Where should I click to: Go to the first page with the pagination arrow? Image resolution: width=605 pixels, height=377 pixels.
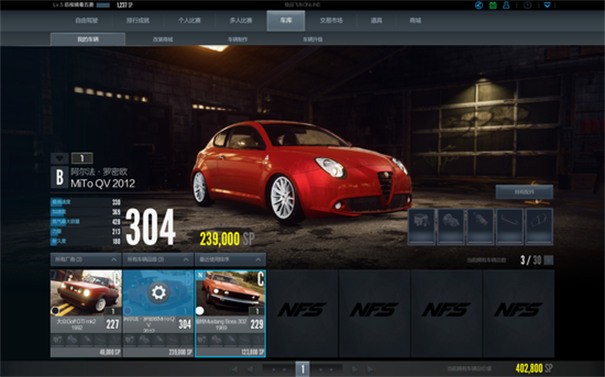(x=235, y=369)
